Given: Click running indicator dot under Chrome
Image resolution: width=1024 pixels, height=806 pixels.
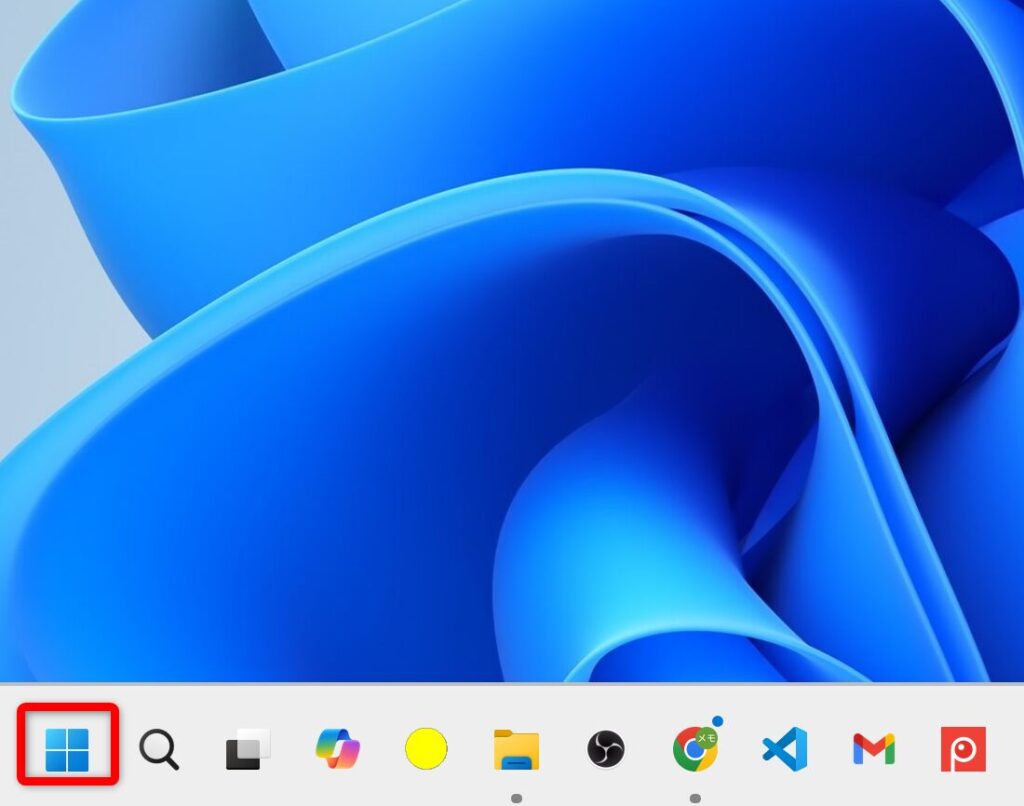Looking at the screenshot, I should (695, 798).
